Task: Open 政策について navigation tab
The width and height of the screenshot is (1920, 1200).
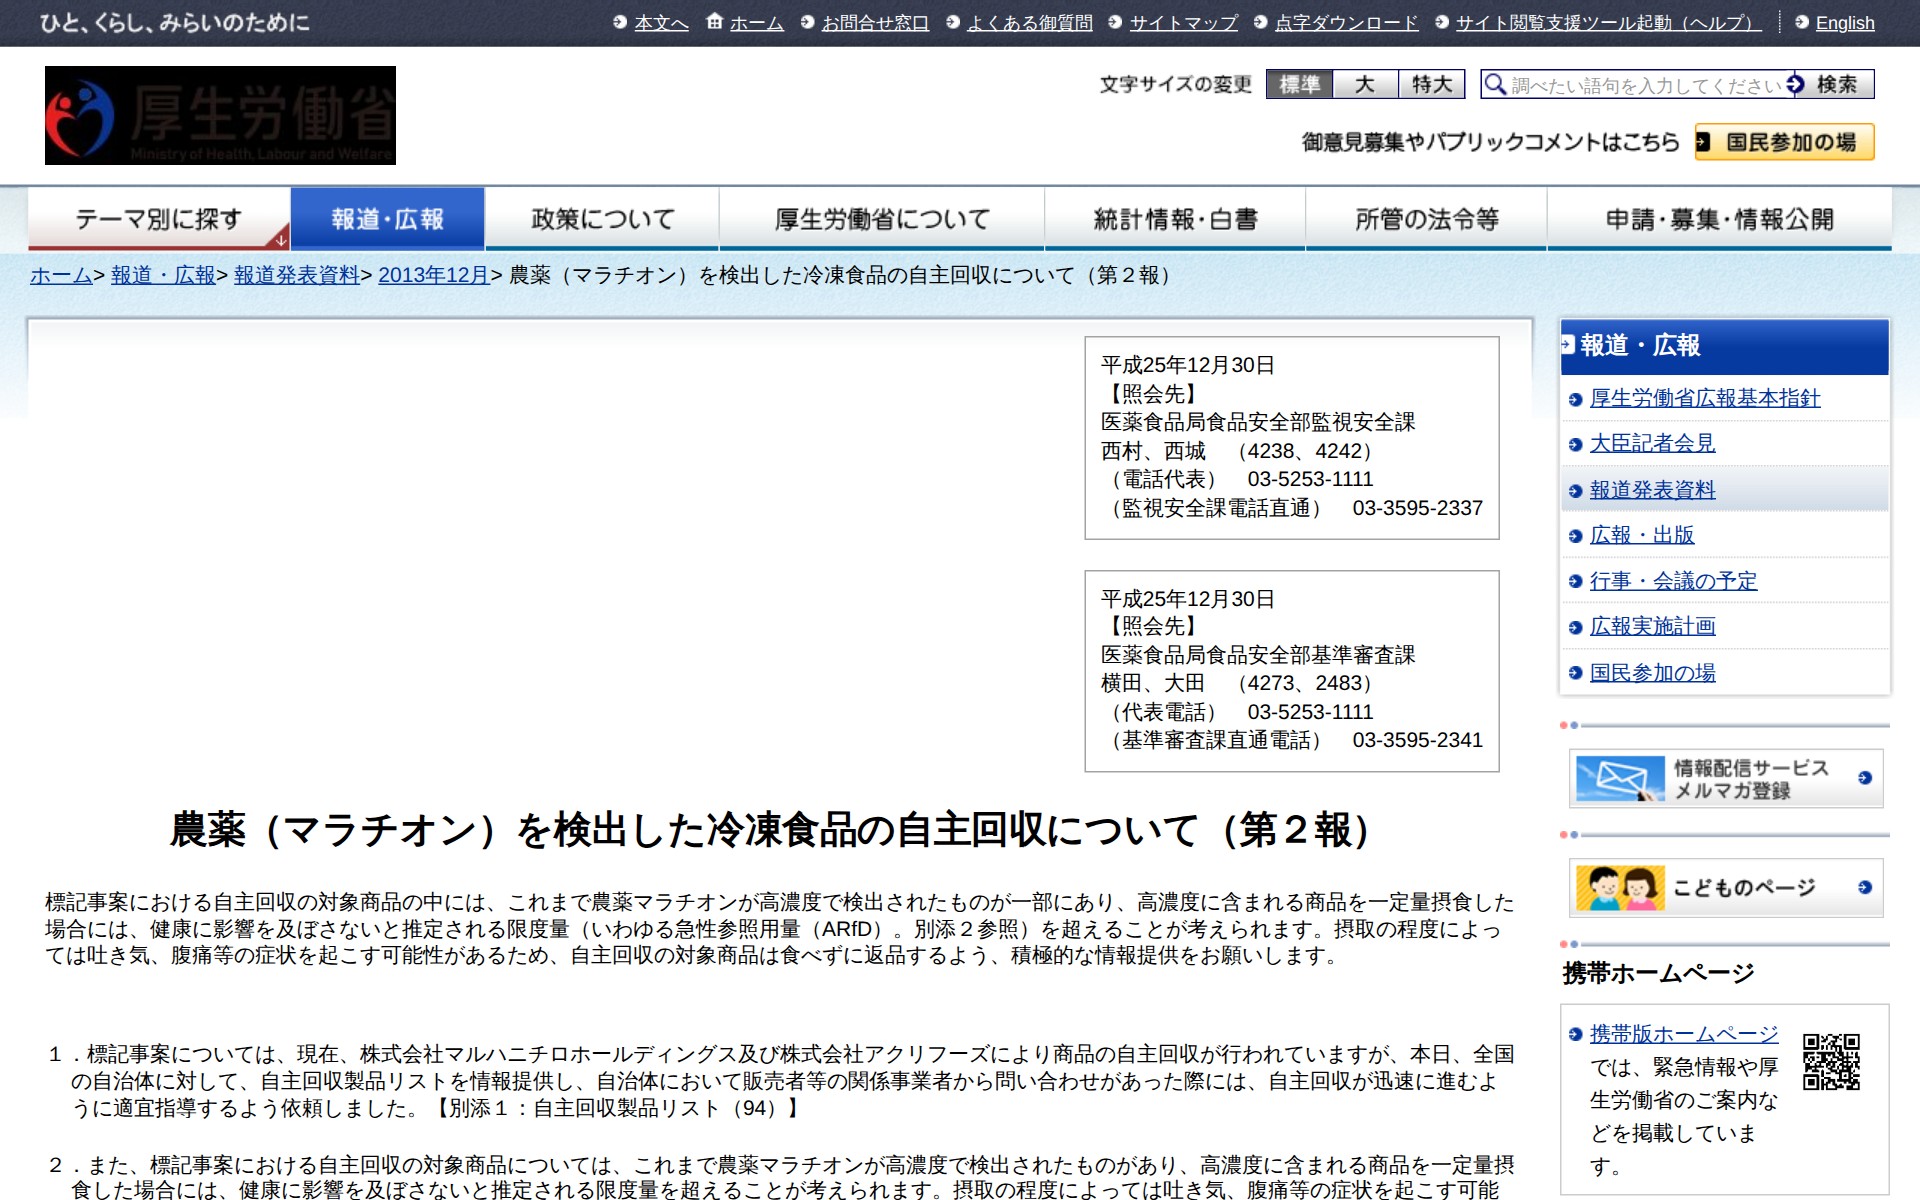Action: (602, 219)
